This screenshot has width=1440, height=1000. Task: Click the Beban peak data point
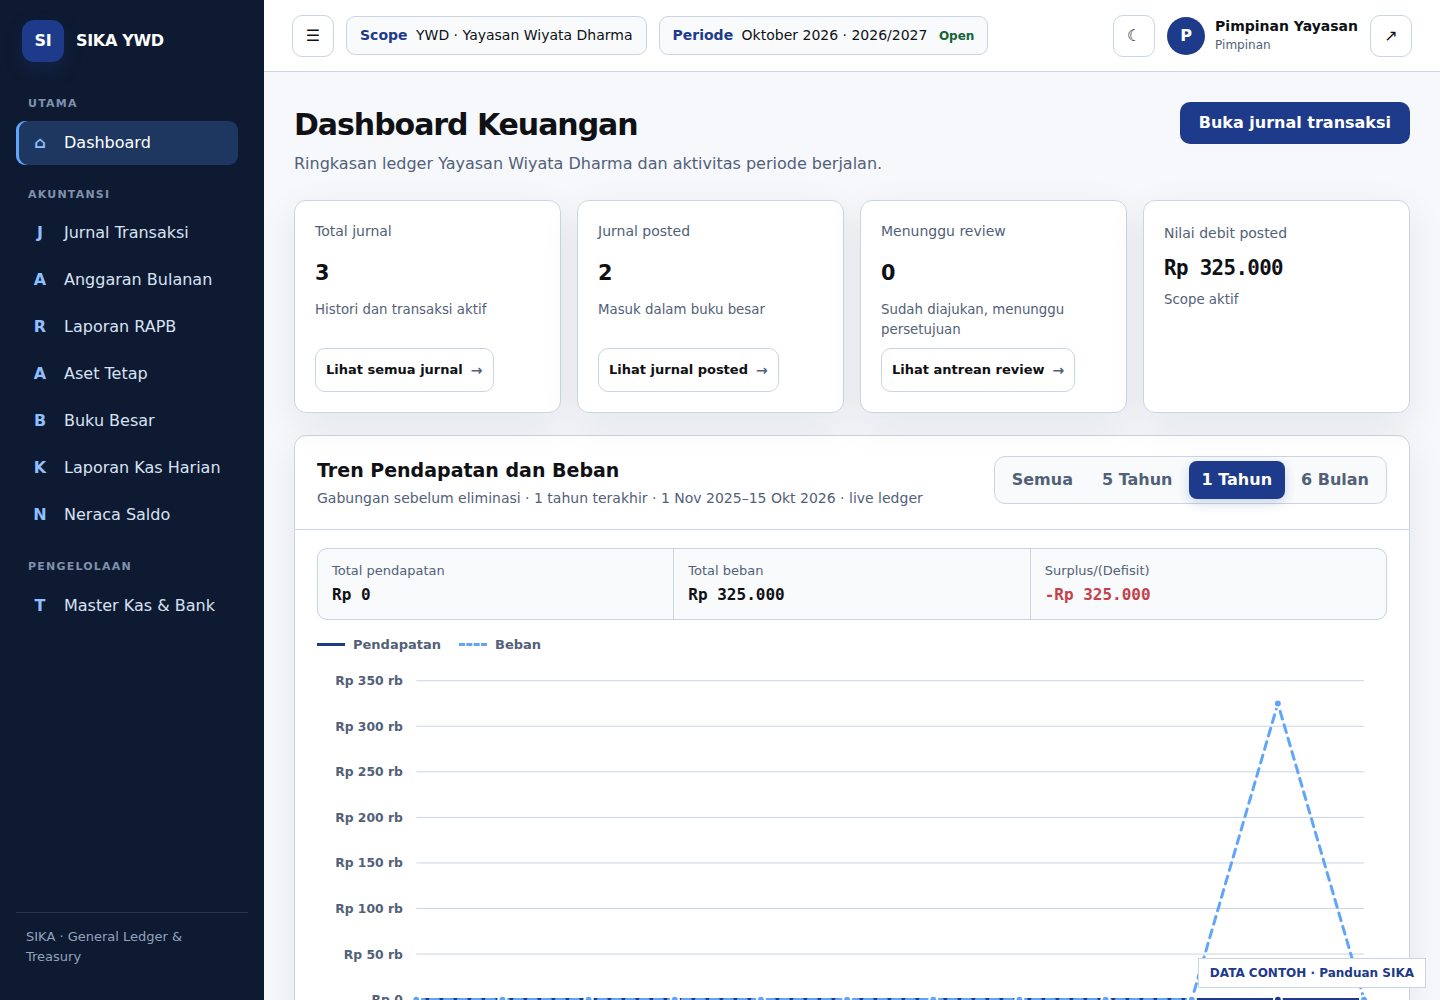point(1278,704)
